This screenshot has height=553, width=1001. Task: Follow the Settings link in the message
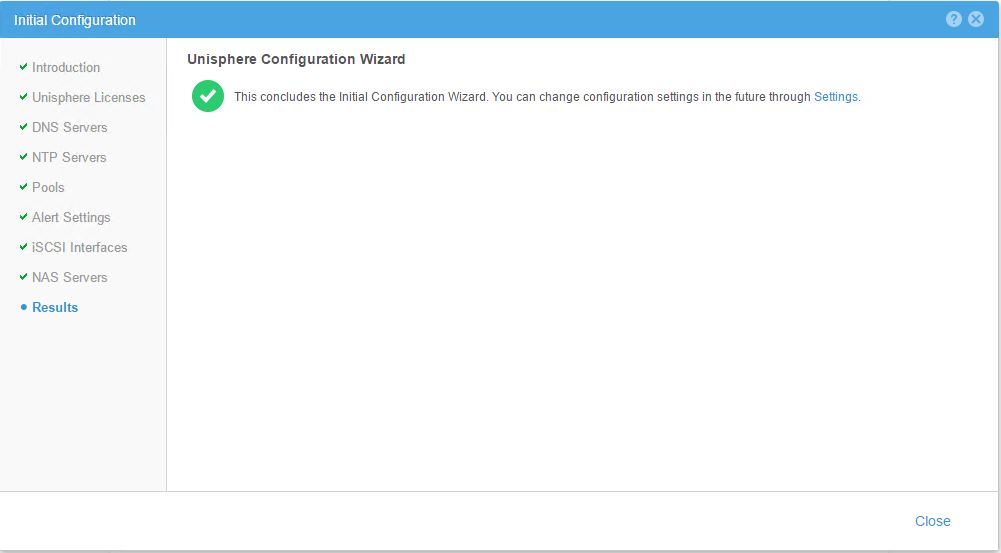pos(835,97)
